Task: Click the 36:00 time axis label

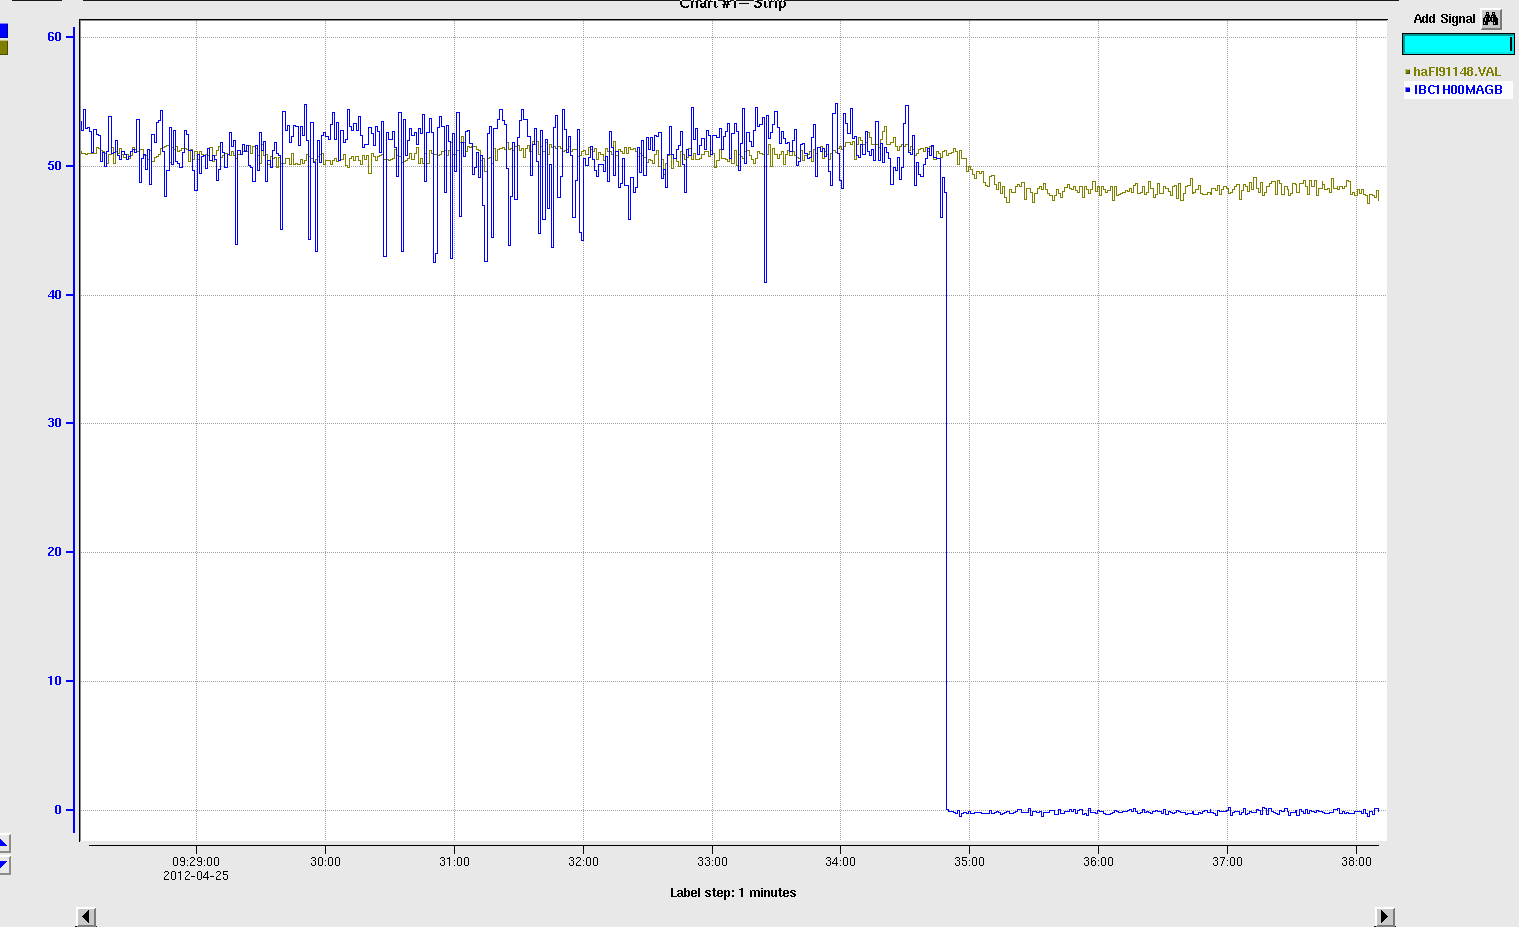Action: [x=1098, y=861]
